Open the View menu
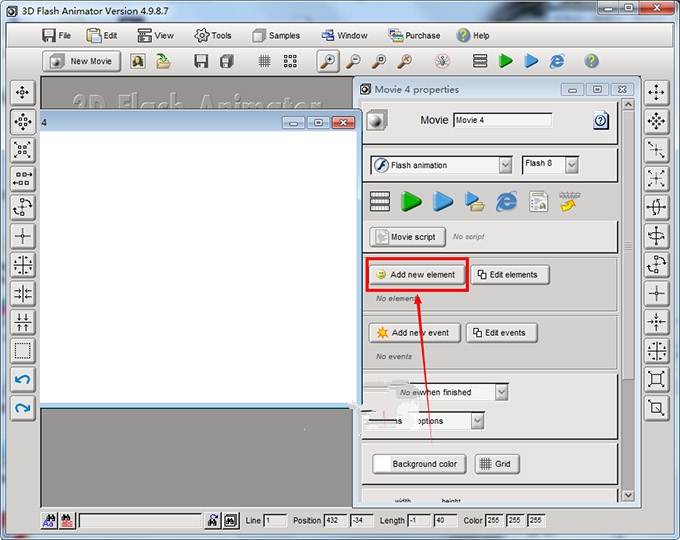This screenshot has height=540, width=680. (x=155, y=36)
